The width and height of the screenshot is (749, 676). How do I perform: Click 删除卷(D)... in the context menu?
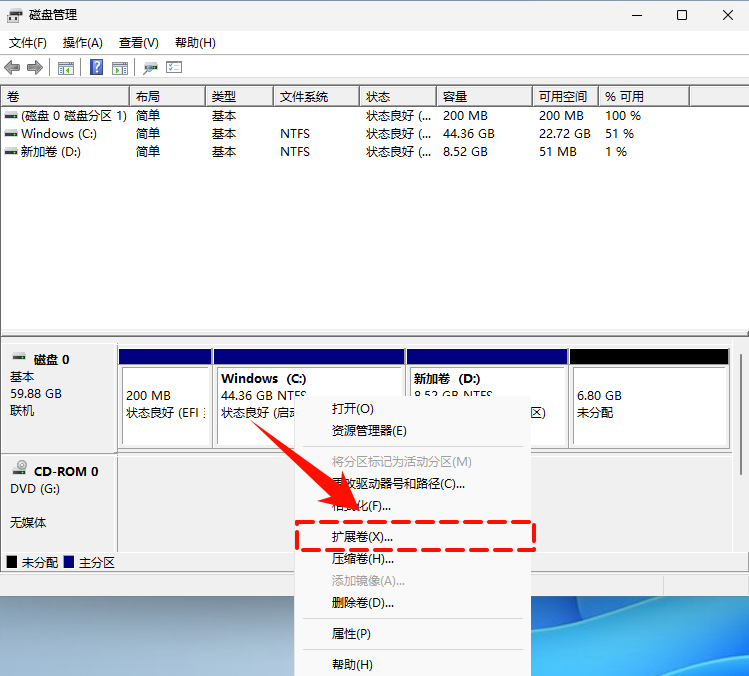pos(362,603)
